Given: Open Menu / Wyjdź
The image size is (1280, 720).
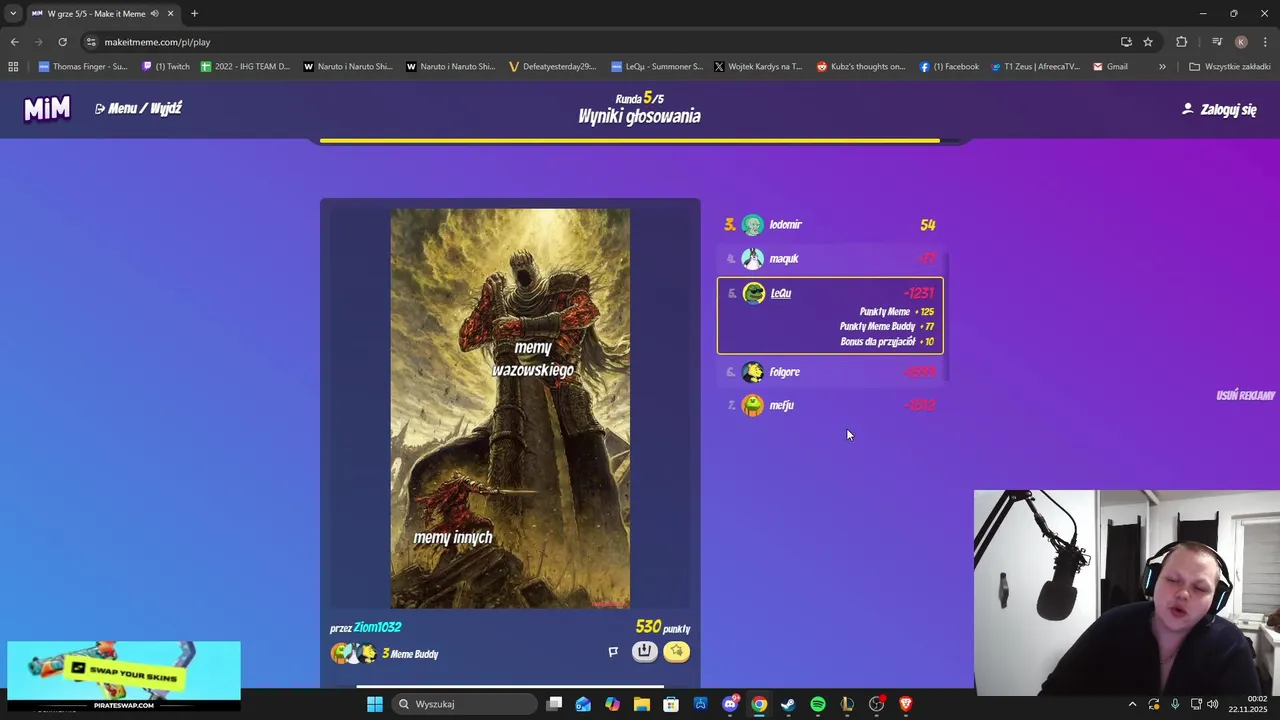Looking at the screenshot, I should (138, 108).
